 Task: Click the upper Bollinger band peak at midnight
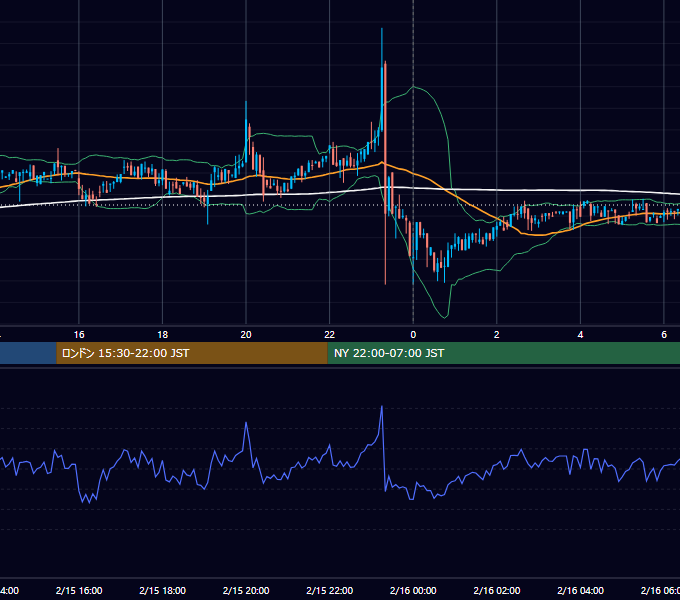click(413, 87)
